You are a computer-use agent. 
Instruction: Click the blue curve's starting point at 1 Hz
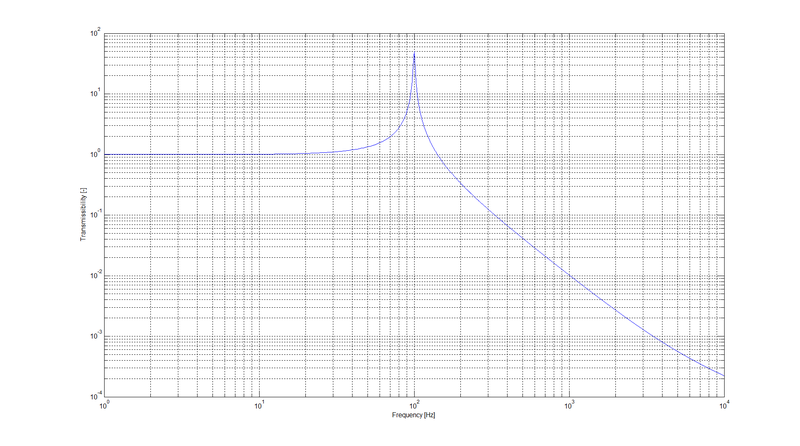(105, 154)
